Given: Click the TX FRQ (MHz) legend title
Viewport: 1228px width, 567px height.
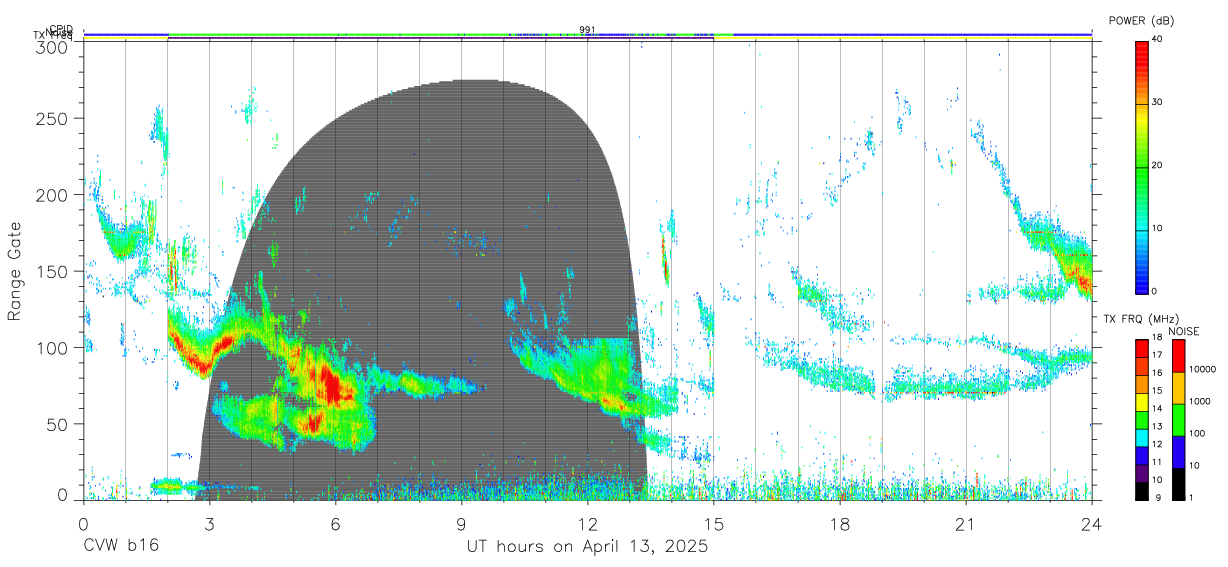Looking at the screenshot, I should click(1139, 319).
